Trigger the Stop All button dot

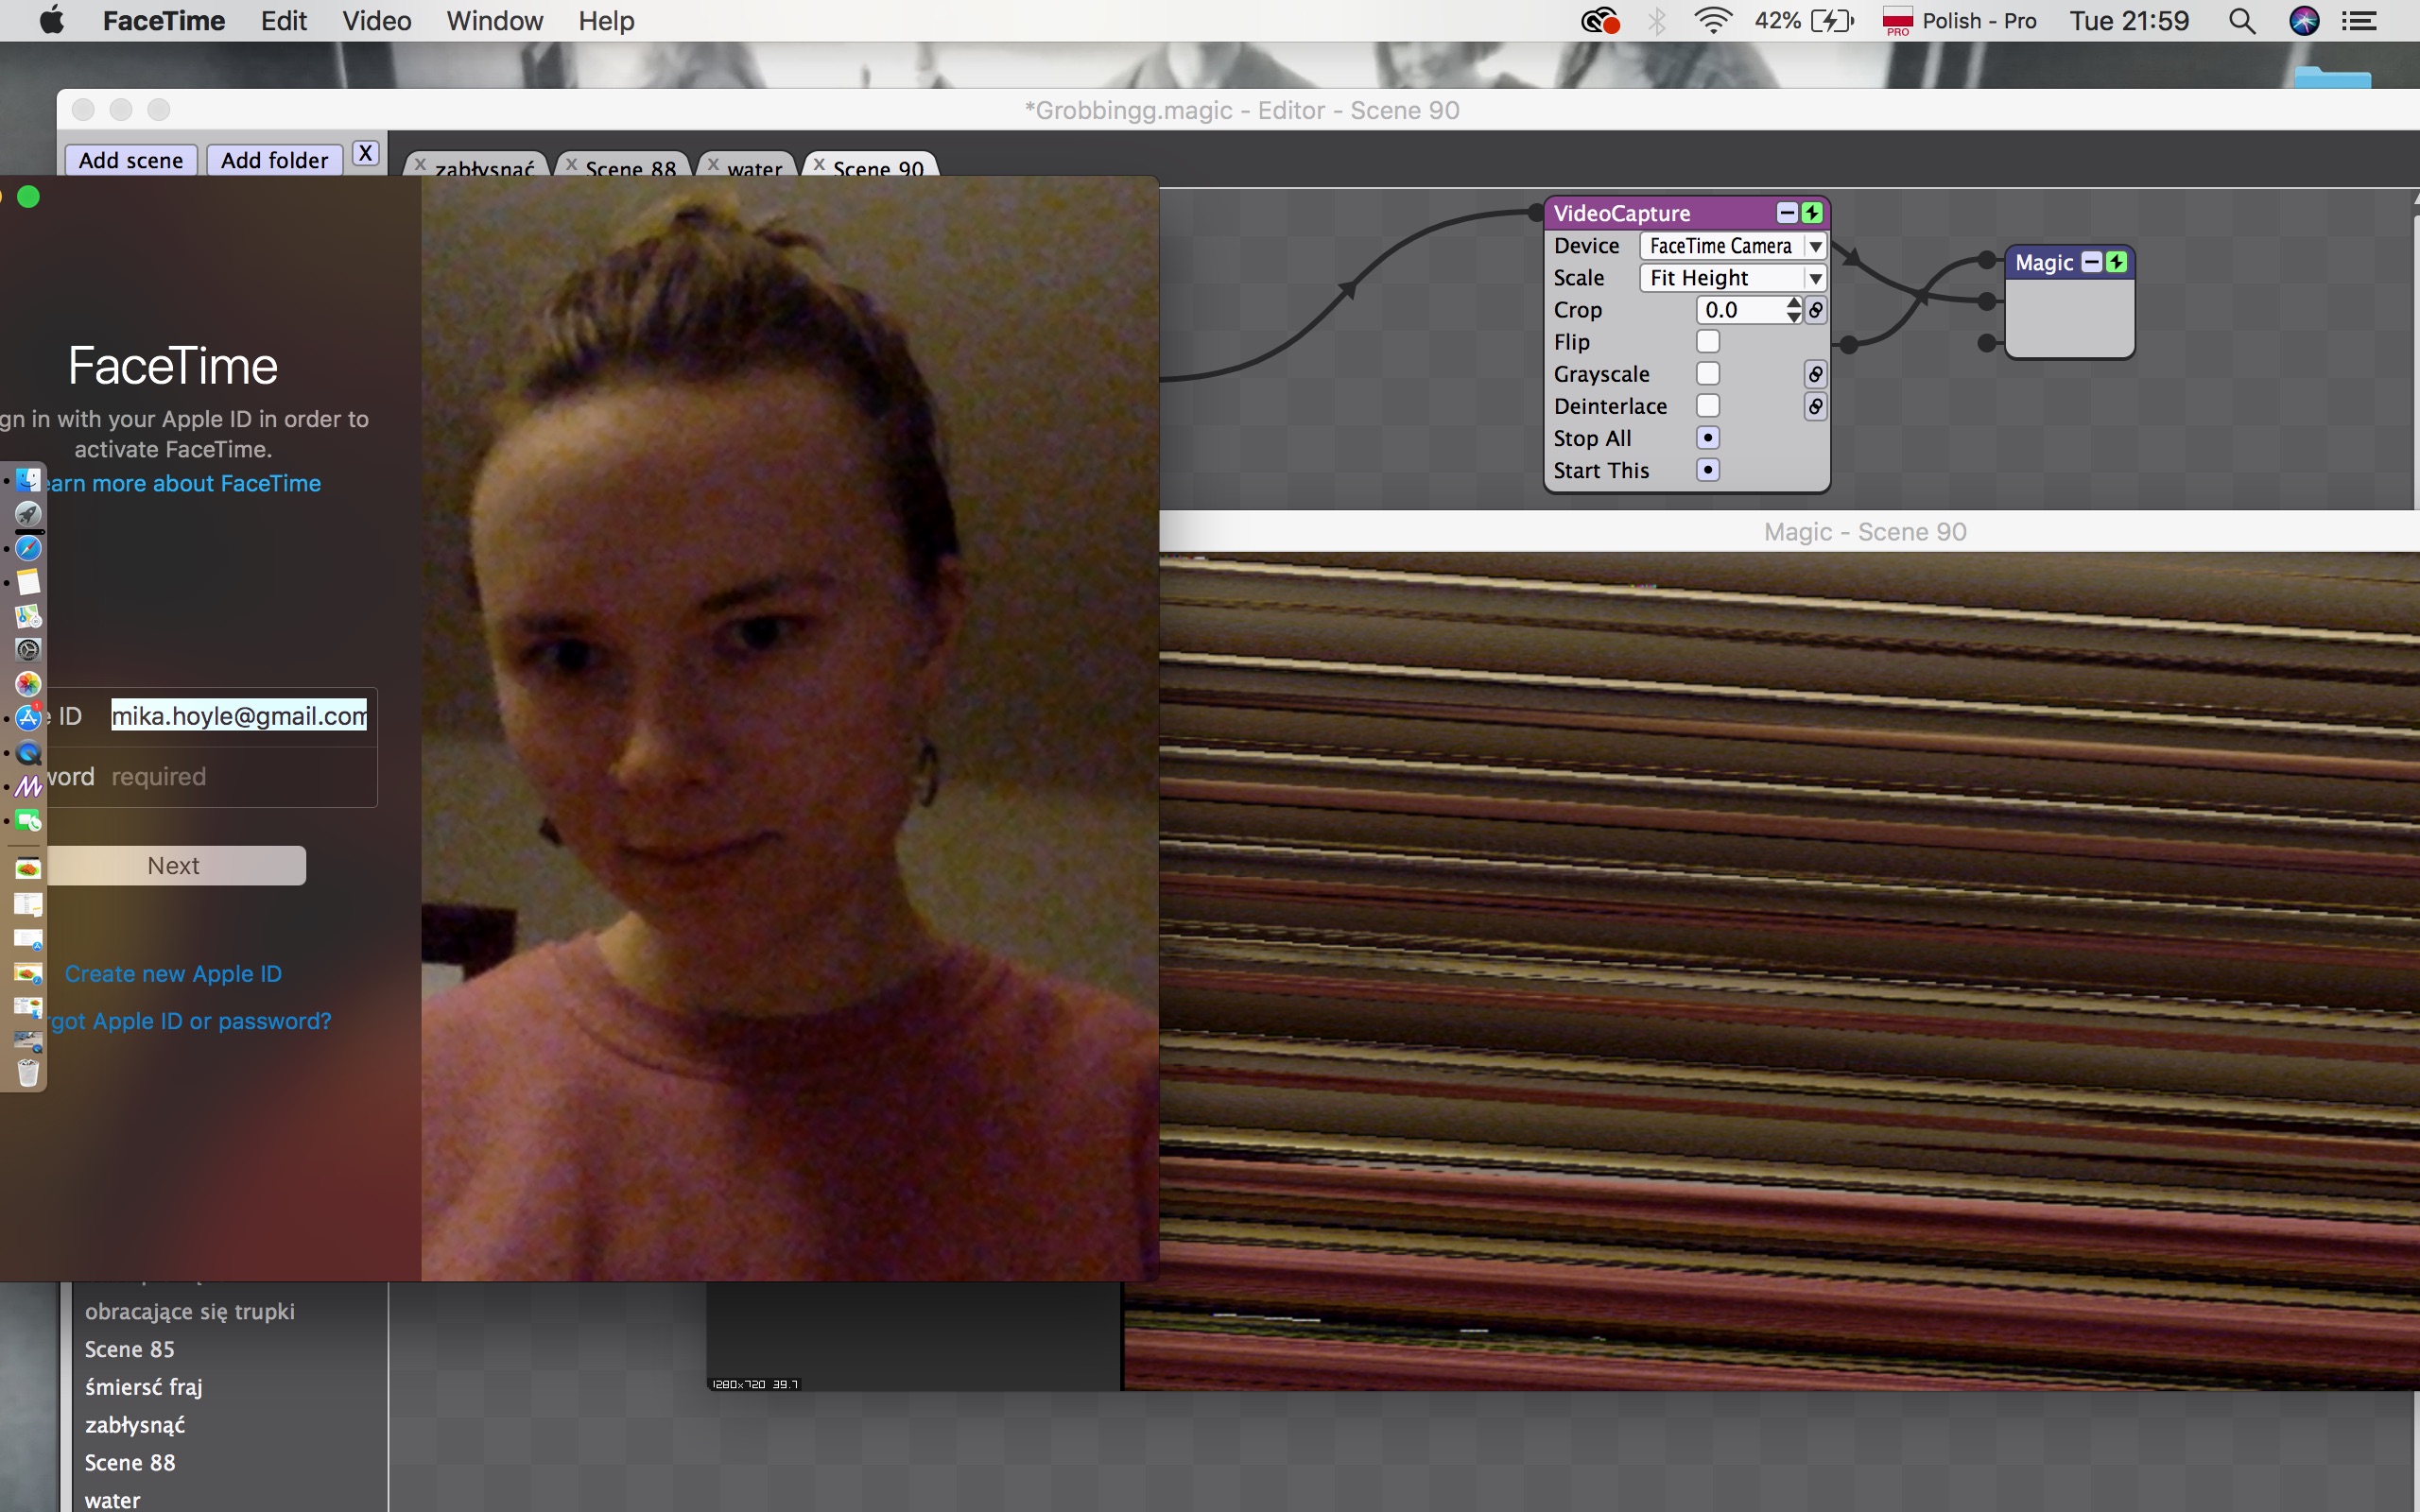(x=1708, y=438)
